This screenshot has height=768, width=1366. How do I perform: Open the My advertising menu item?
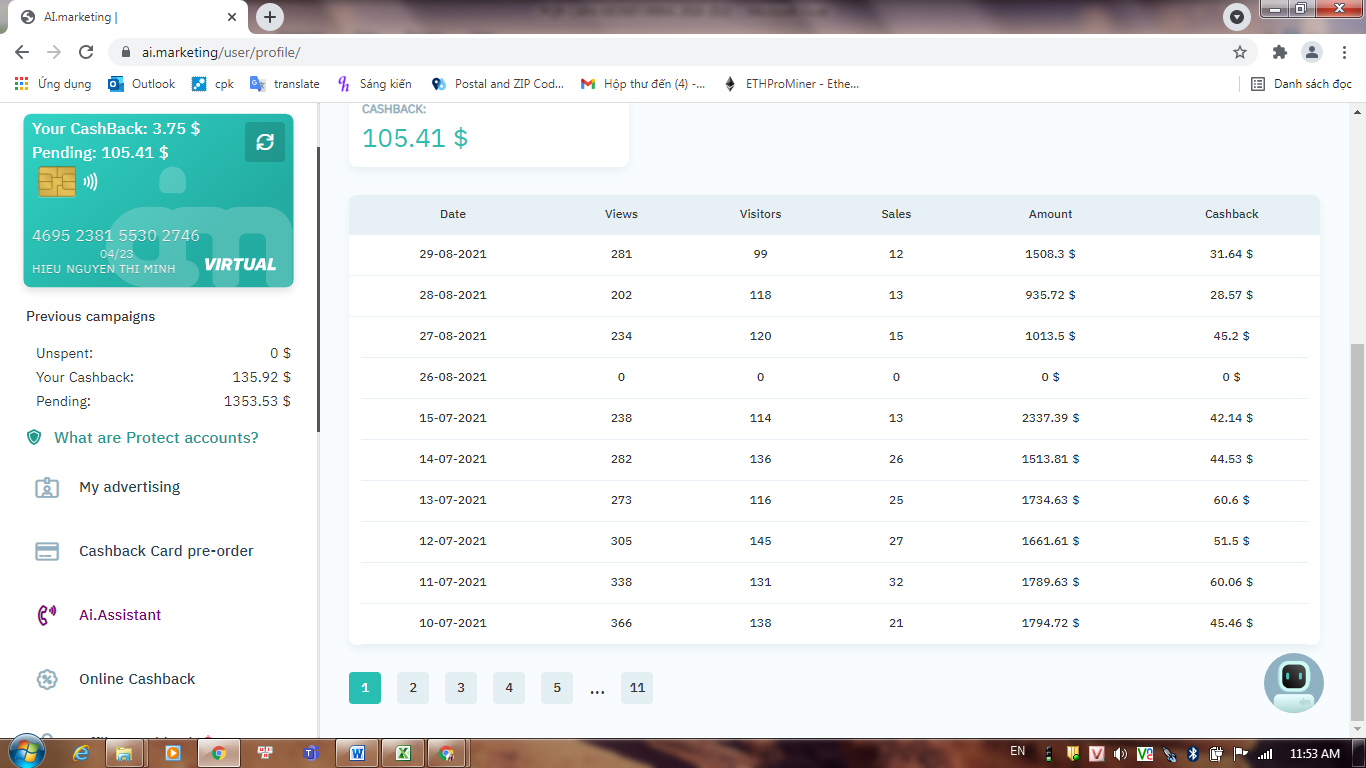[x=130, y=487]
